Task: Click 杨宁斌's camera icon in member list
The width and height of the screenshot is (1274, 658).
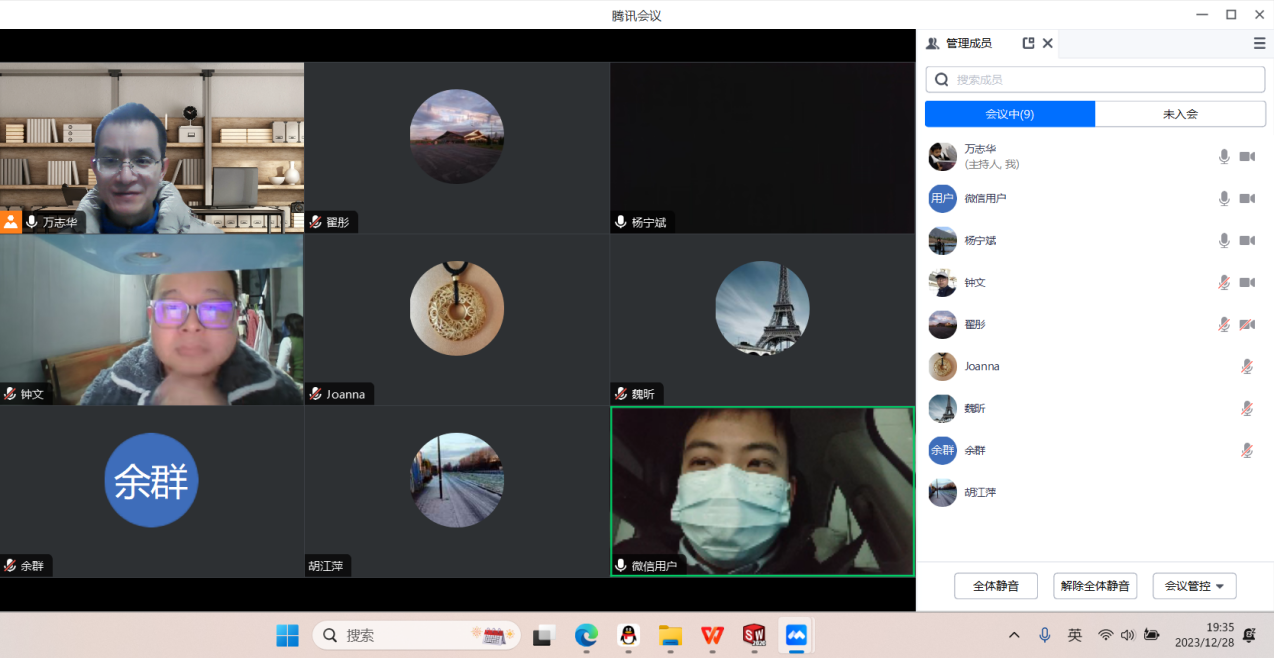Action: coord(1247,241)
